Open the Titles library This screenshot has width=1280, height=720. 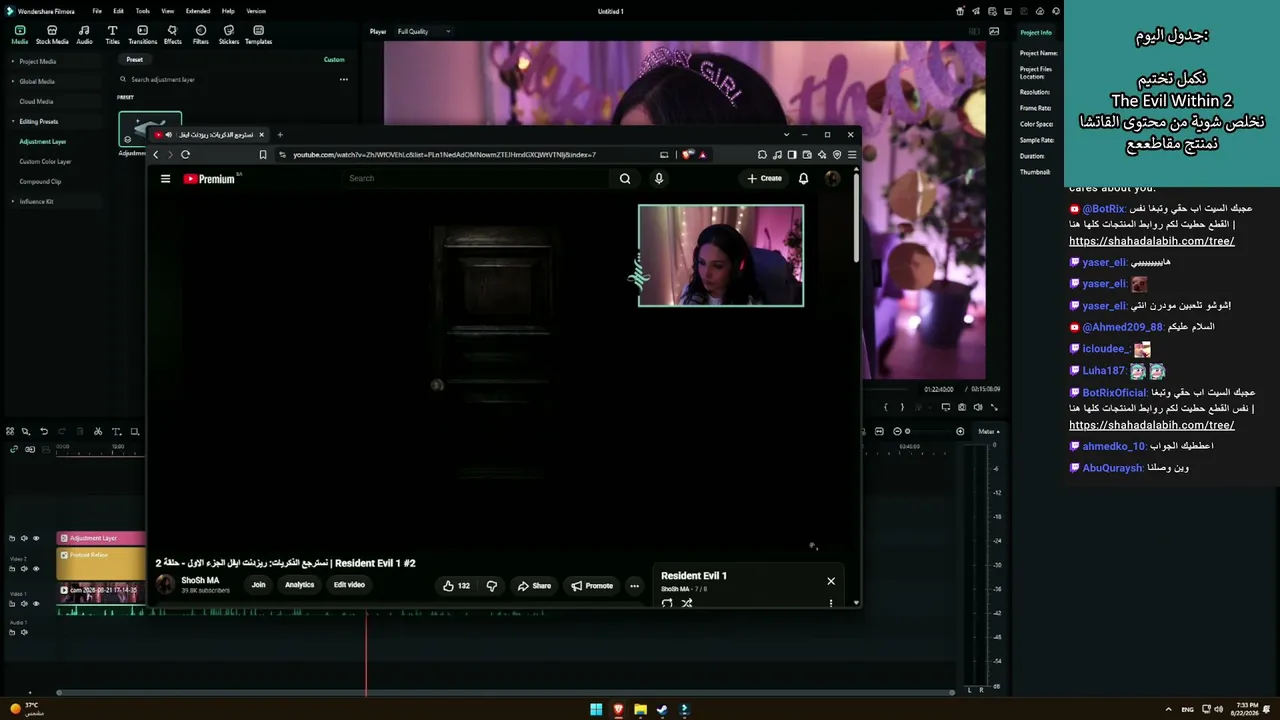coord(112,35)
